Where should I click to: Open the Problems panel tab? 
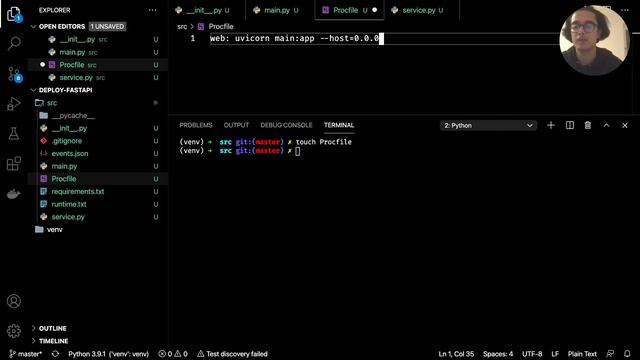196,125
